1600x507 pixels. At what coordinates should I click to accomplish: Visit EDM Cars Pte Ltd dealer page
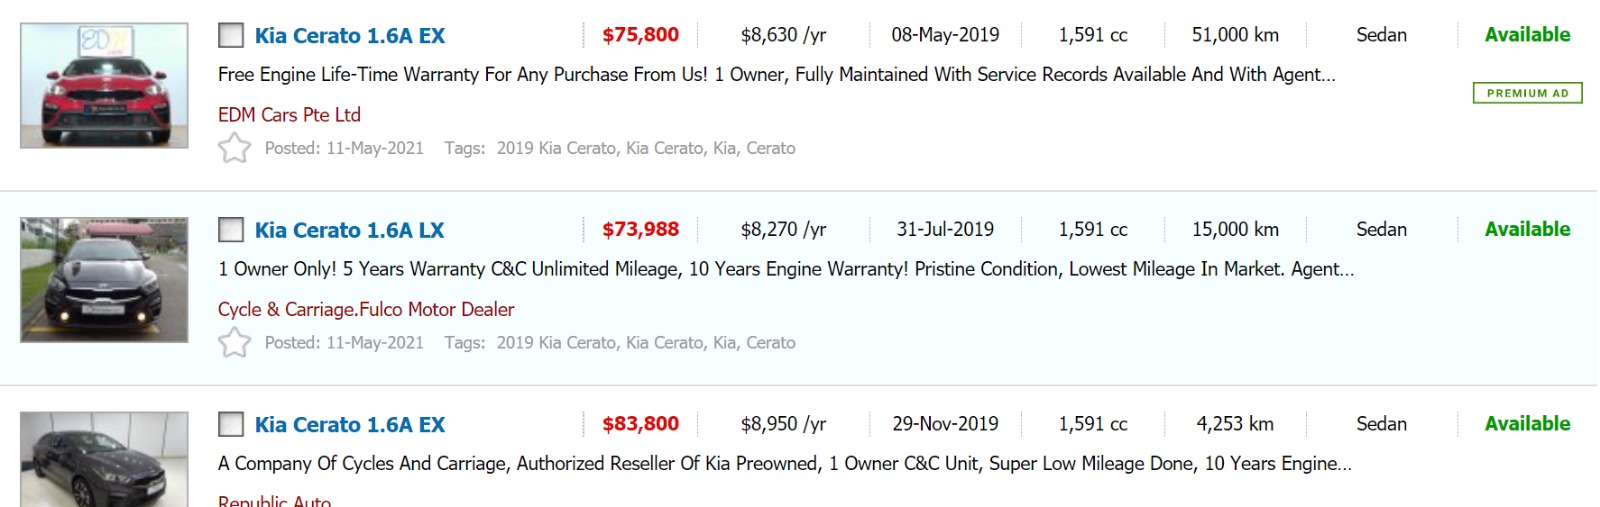click(x=289, y=115)
